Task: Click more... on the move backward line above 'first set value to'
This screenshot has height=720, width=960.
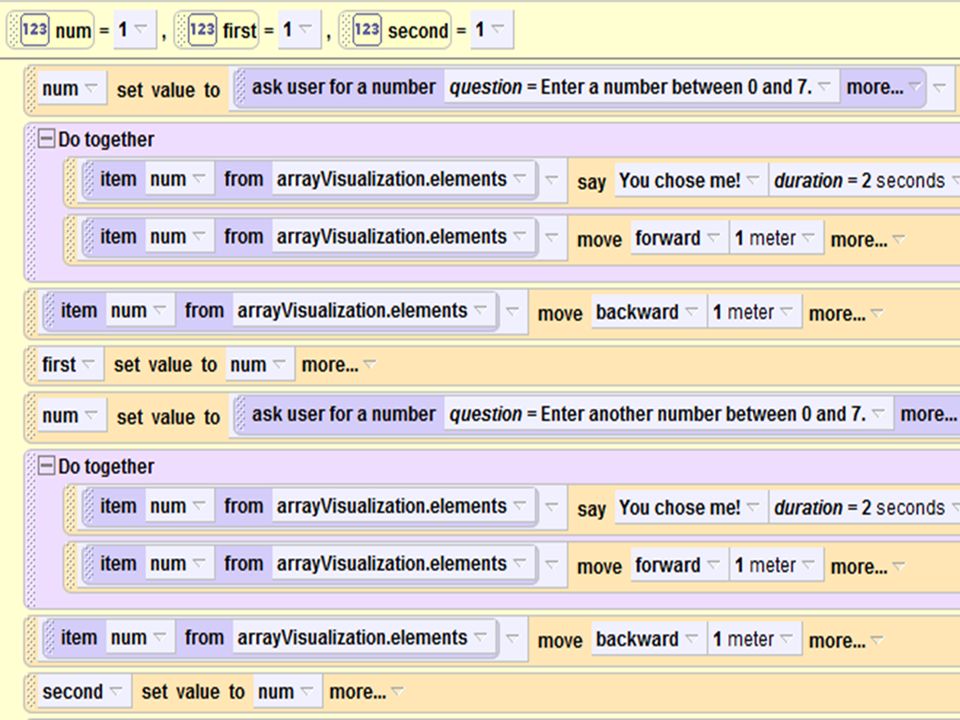Action: 846,313
